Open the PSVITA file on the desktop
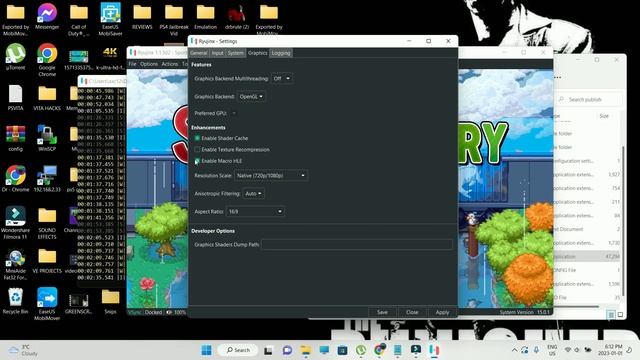 16,98
